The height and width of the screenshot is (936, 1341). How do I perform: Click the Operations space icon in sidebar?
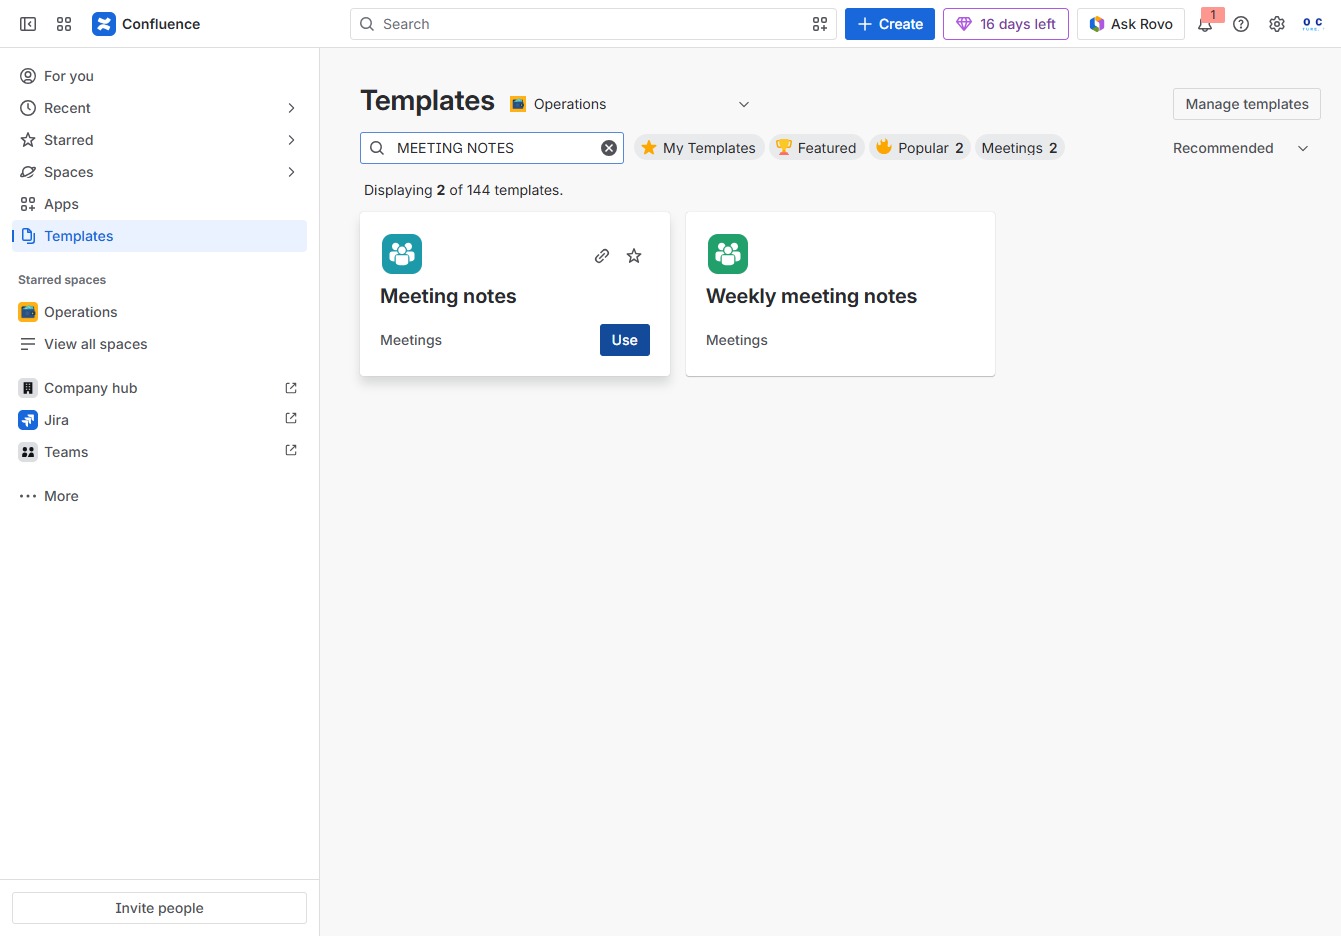(x=28, y=312)
